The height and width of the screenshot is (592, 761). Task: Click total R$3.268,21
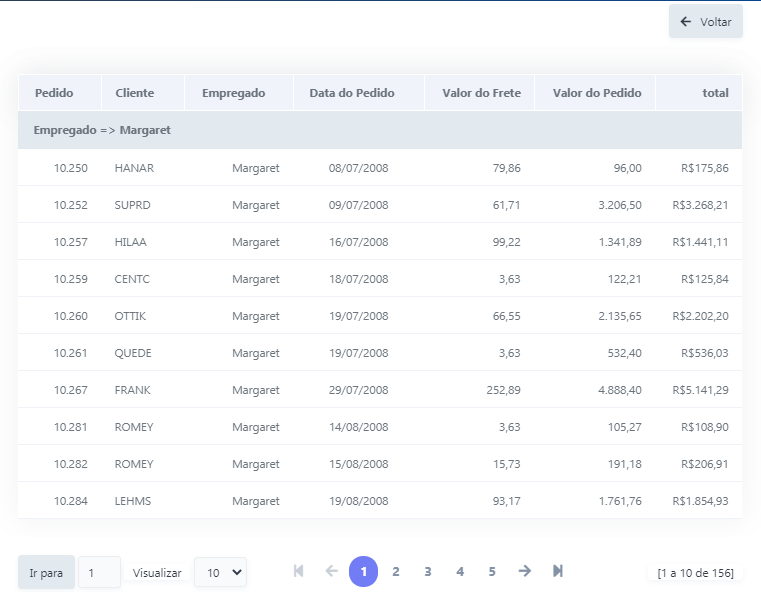700,205
